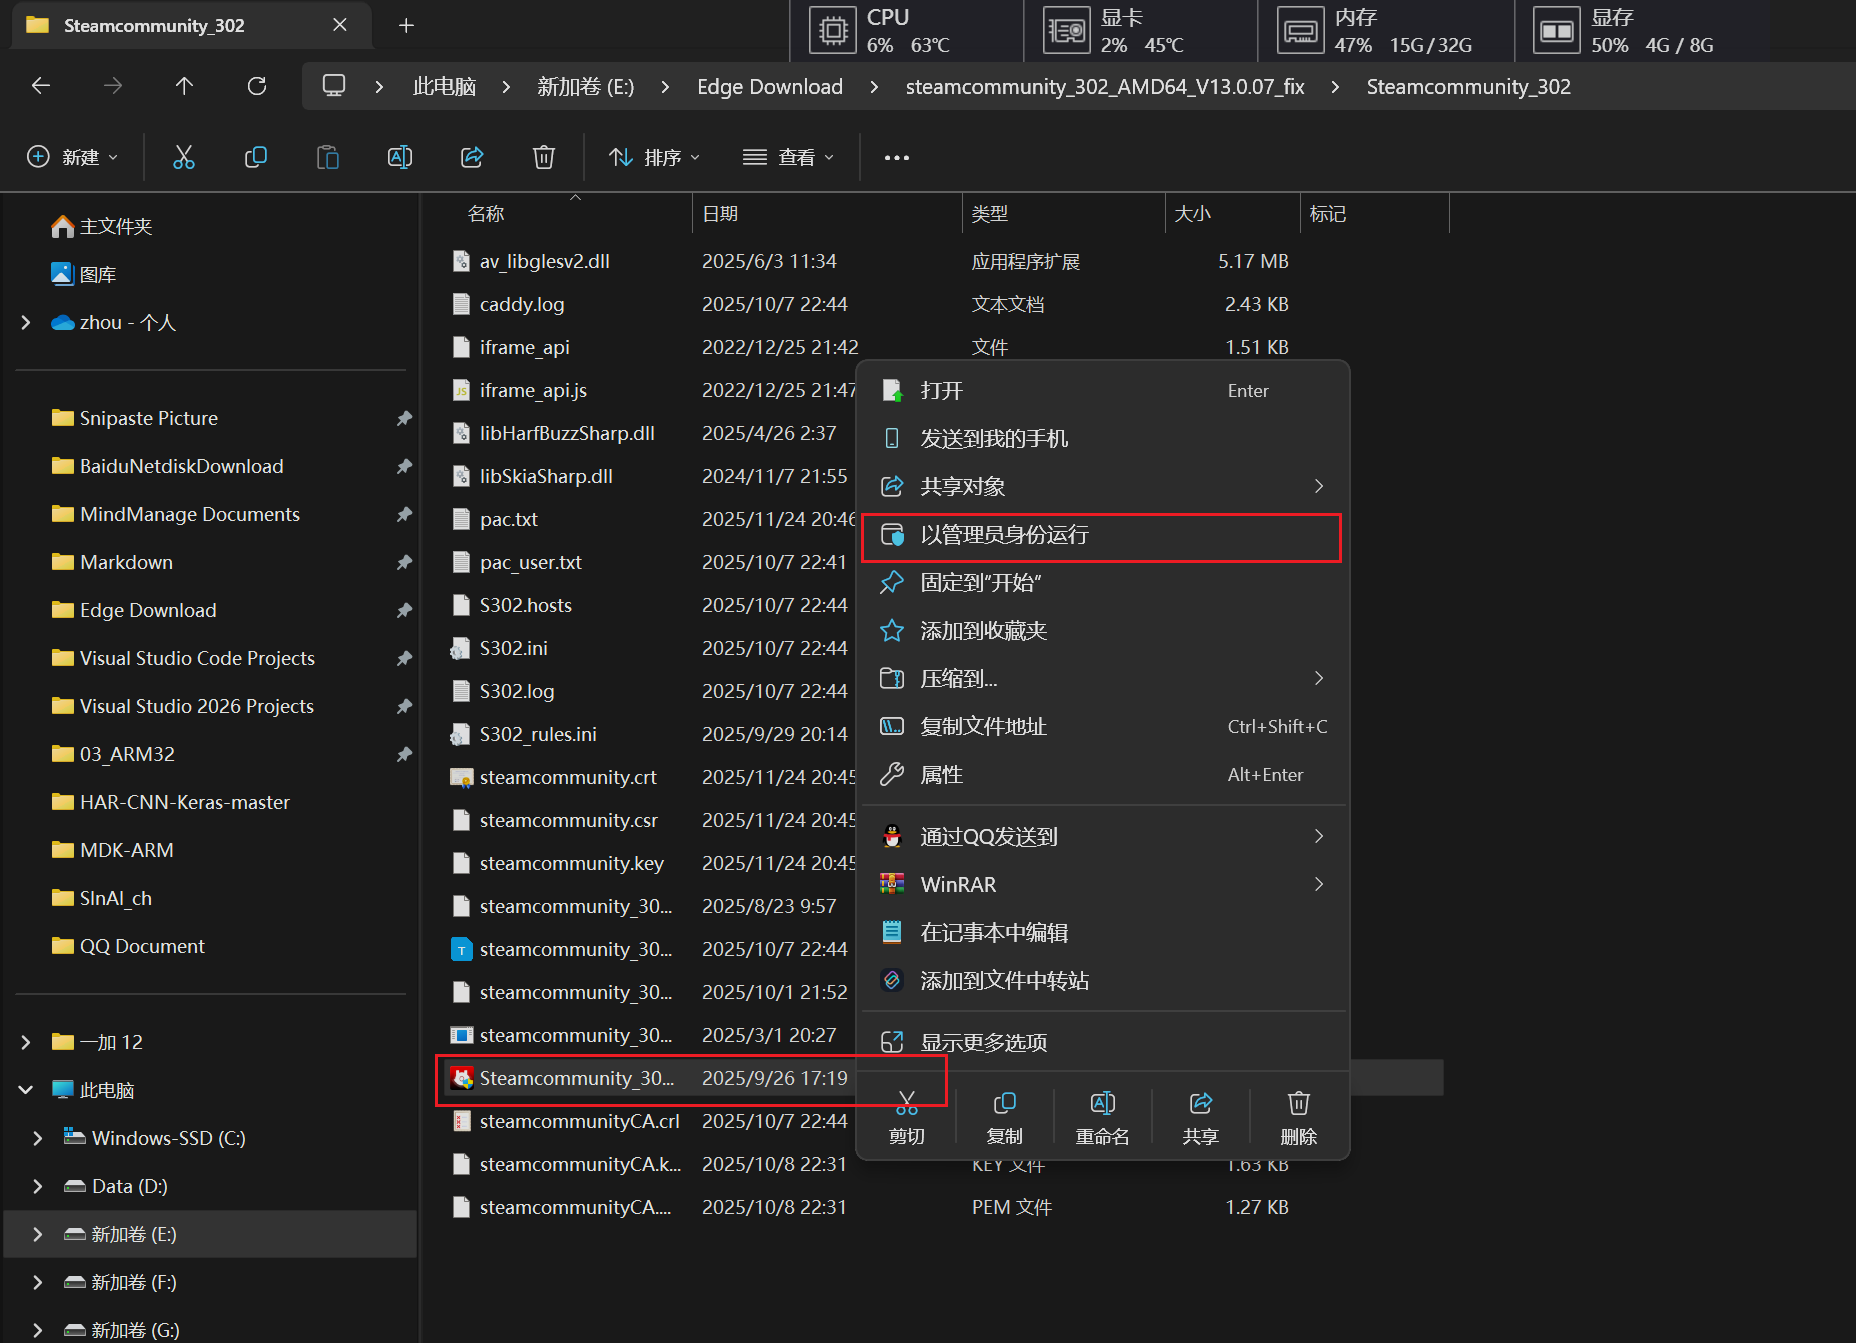
Task: Expand the Data (D:) drive node
Action: (38, 1186)
